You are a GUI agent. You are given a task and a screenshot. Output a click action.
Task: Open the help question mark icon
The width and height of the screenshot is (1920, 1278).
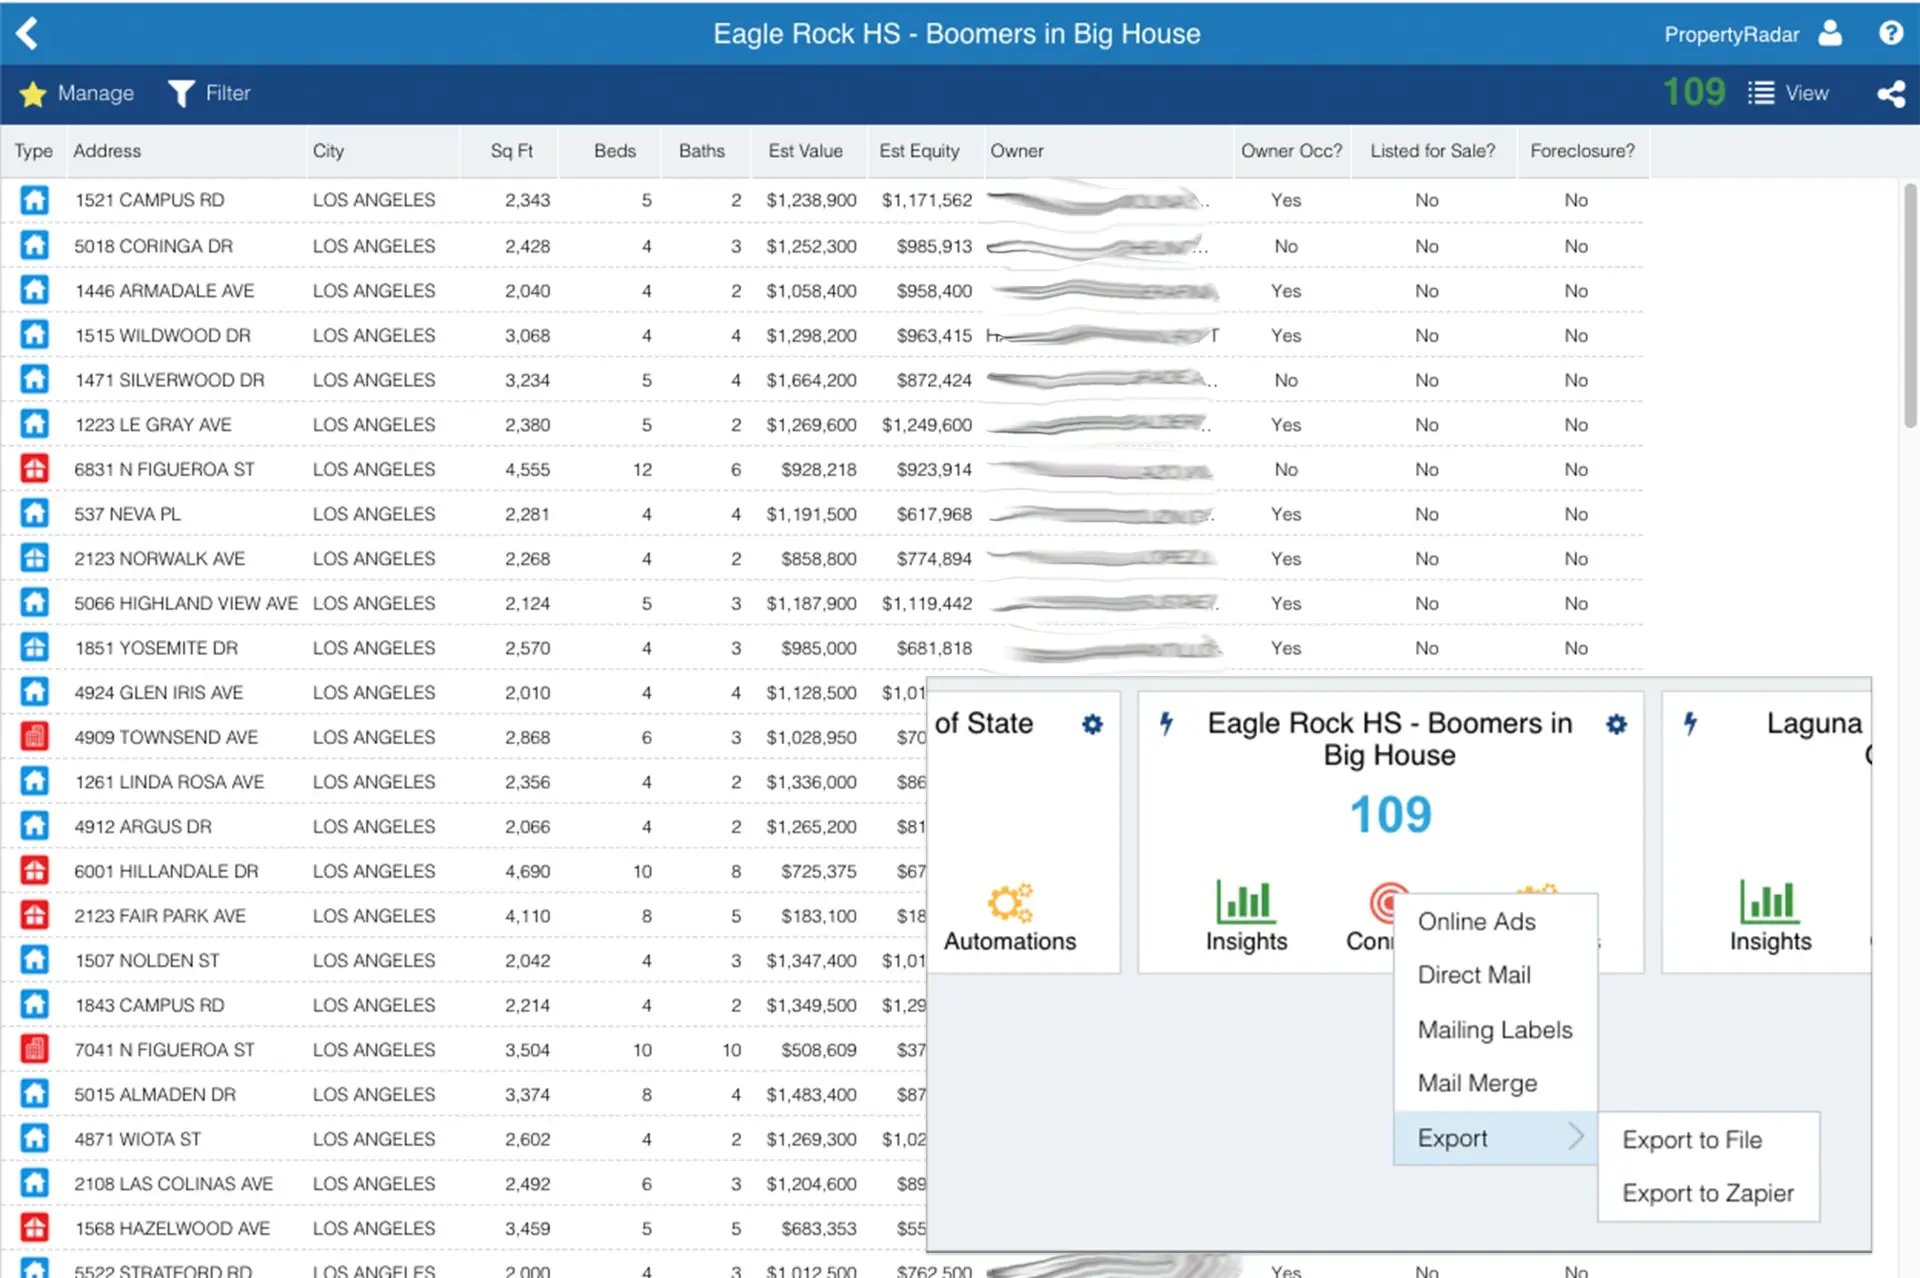(1890, 33)
